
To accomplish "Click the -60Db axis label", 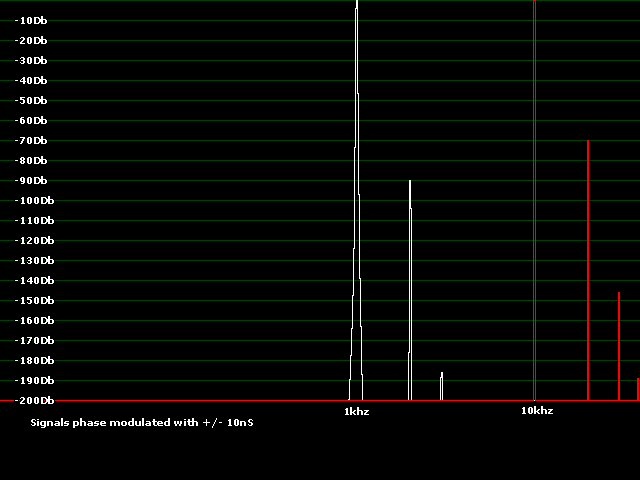I will click(31, 120).
